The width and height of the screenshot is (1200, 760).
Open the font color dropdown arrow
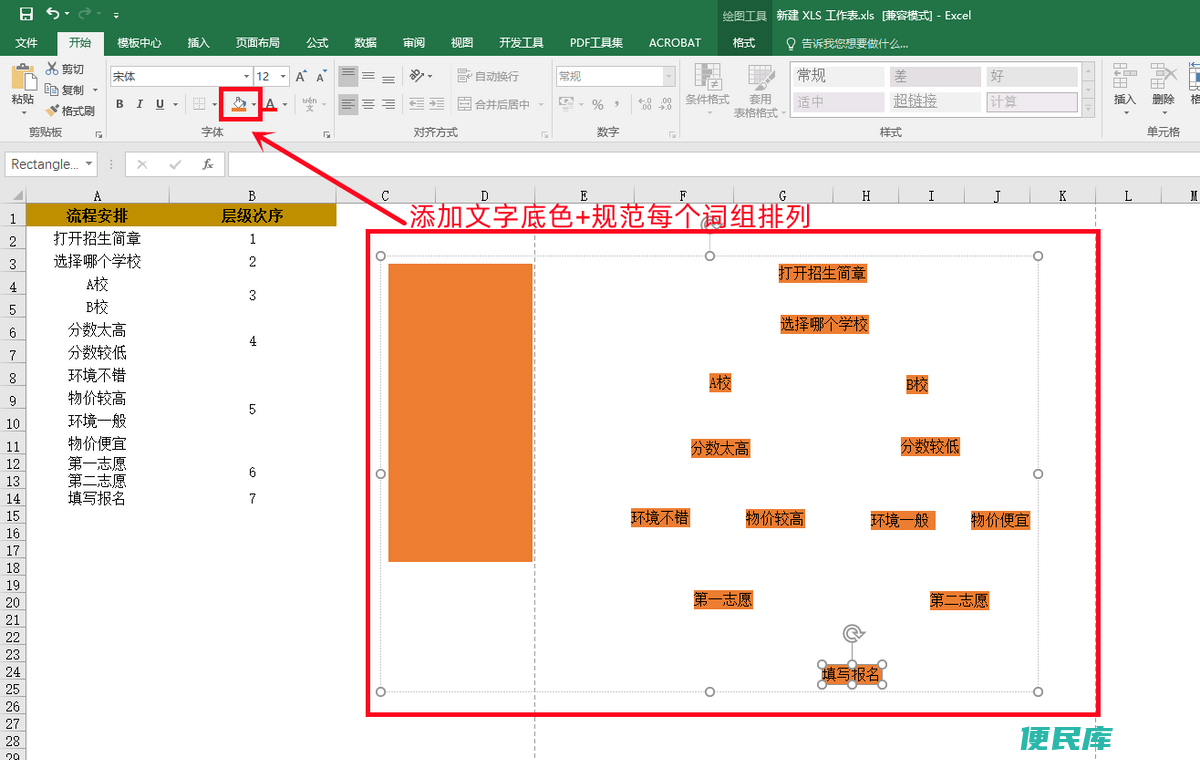point(285,104)
